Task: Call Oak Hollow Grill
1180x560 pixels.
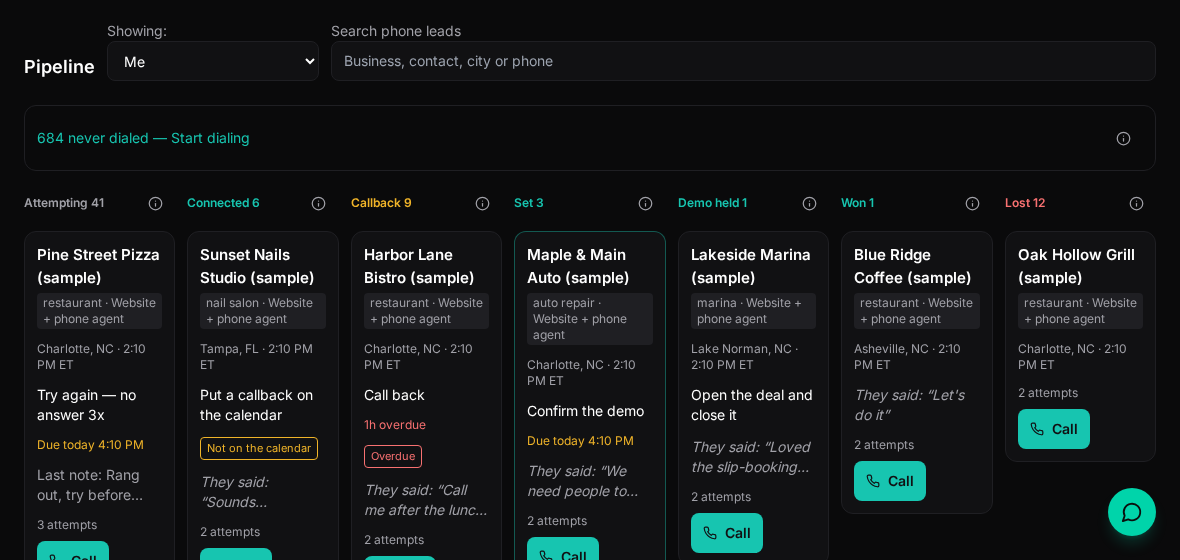Action: pyautogui.click(x=1054, y=429)
